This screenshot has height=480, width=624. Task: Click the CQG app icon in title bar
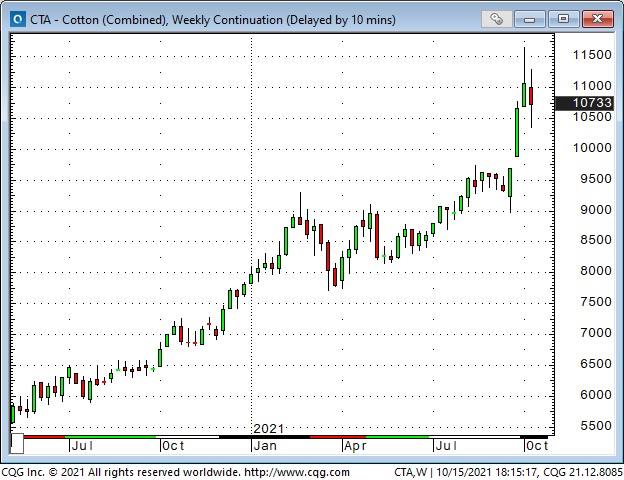[18, 19]
